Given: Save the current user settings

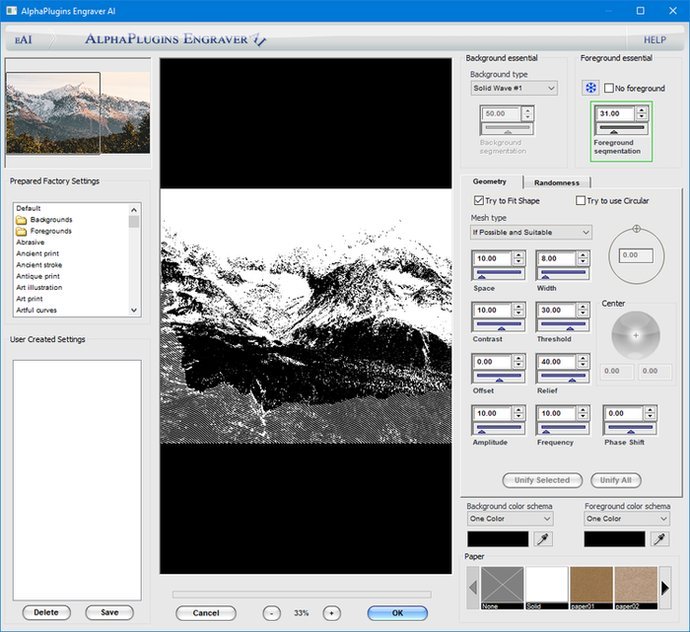Looking at the screenshot, I should (109, 612).
